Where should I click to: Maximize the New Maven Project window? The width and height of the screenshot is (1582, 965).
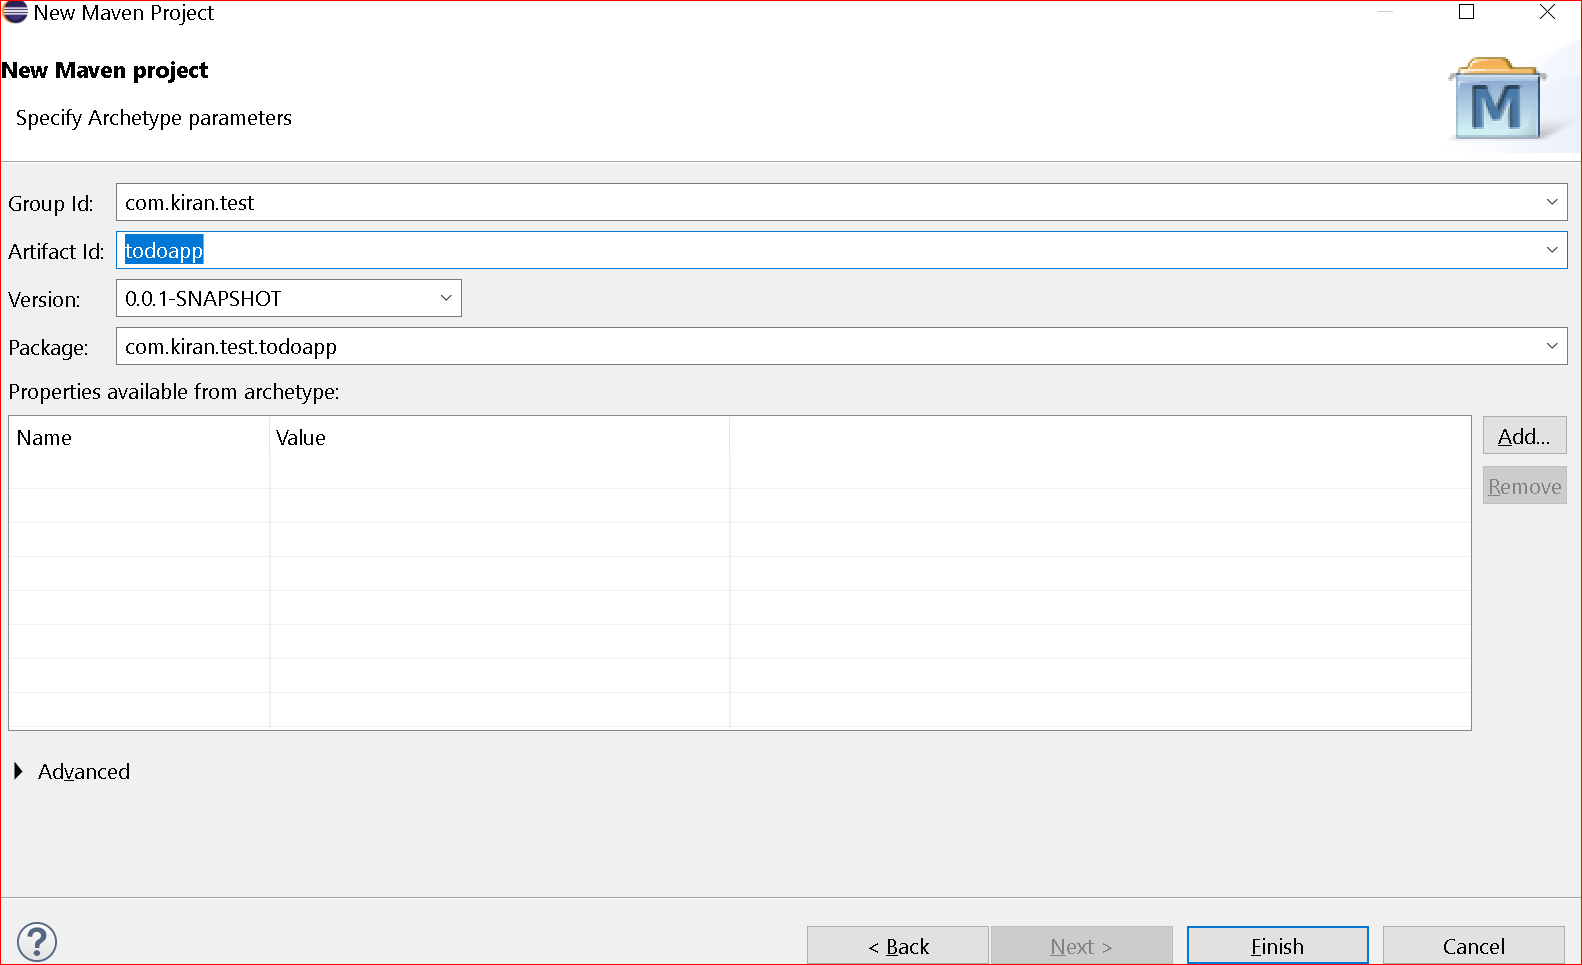[x=1466, y=12]
